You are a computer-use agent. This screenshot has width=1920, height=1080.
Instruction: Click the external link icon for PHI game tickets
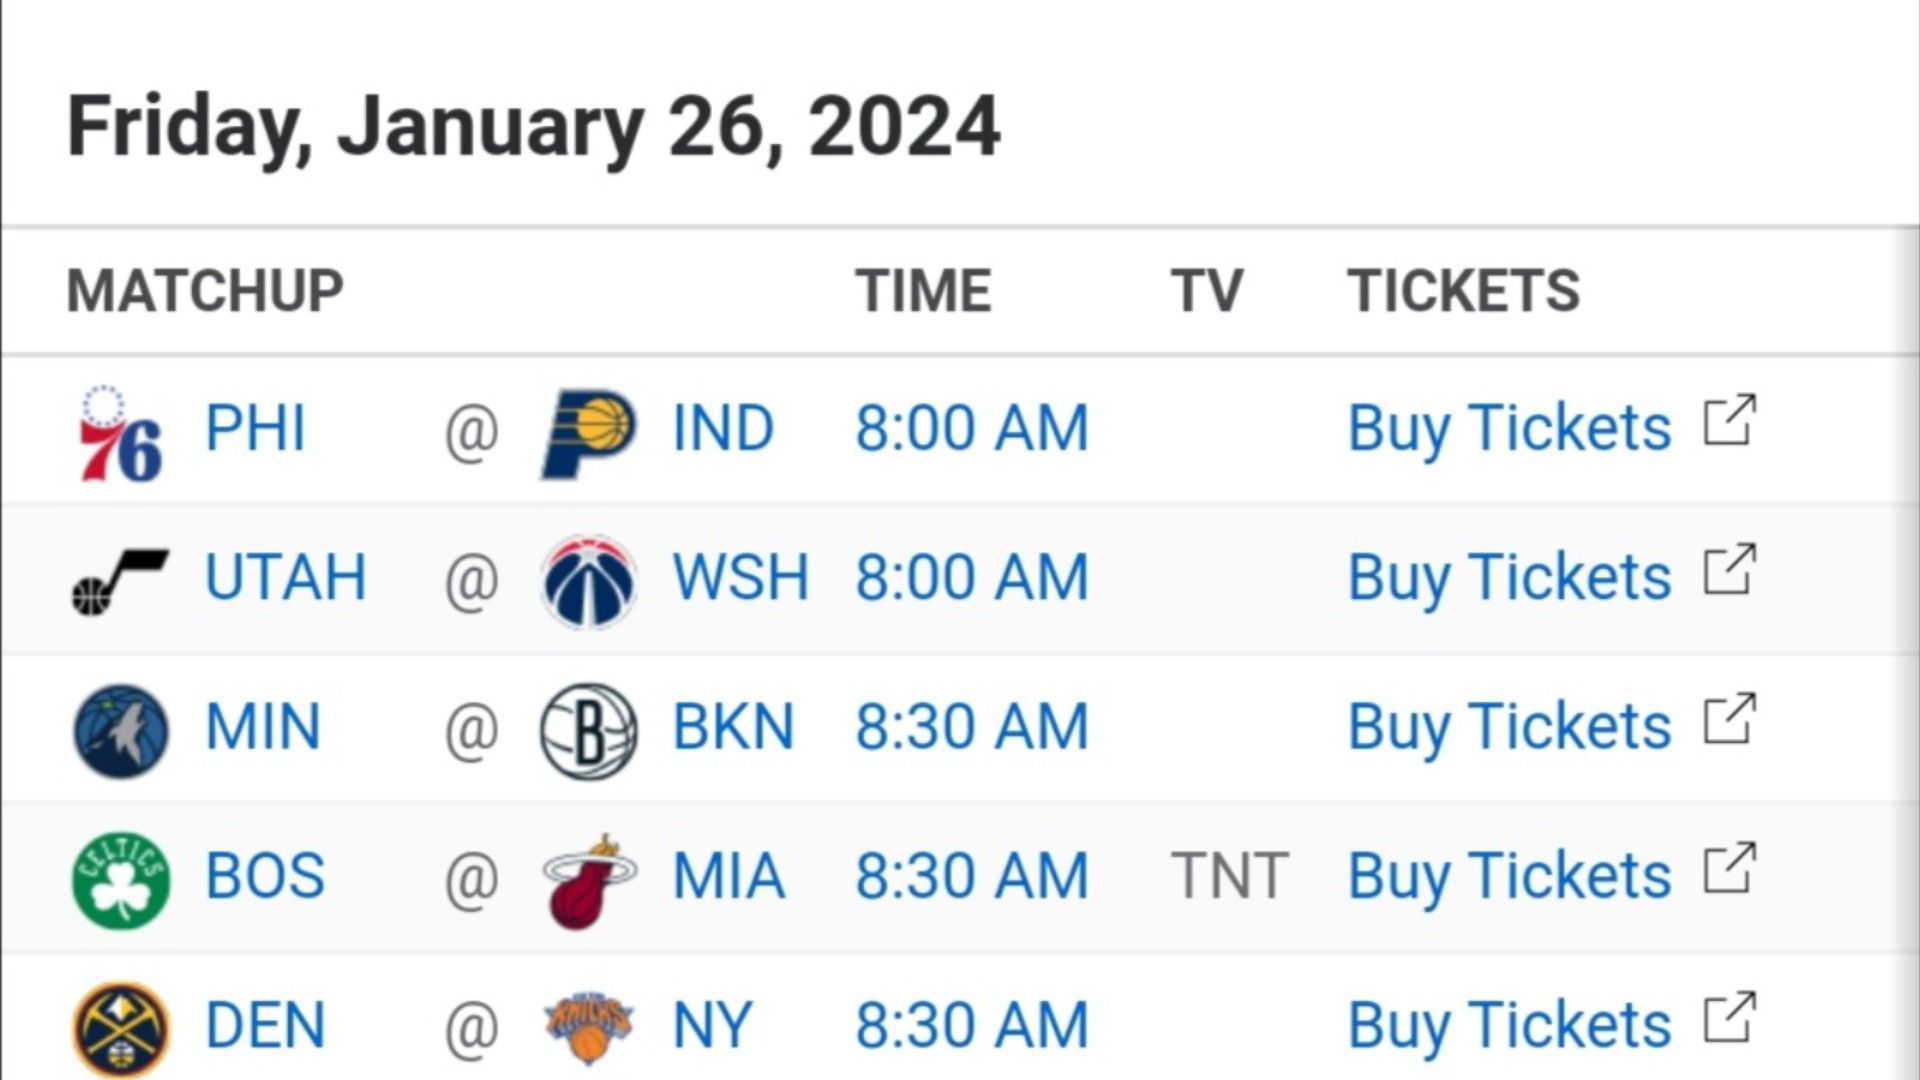click(1730, 420)
